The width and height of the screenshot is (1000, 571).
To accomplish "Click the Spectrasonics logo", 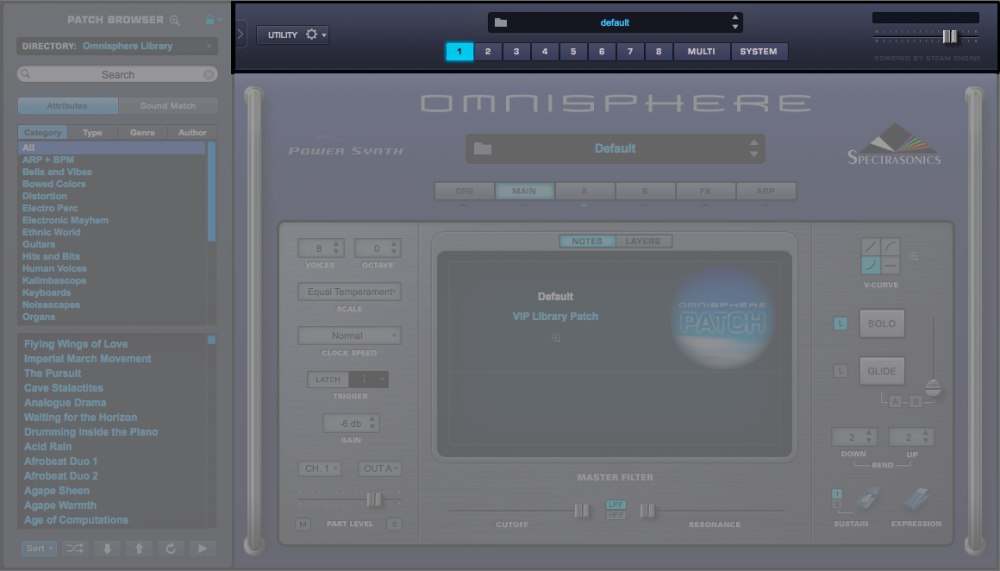I will pos(894,144).
